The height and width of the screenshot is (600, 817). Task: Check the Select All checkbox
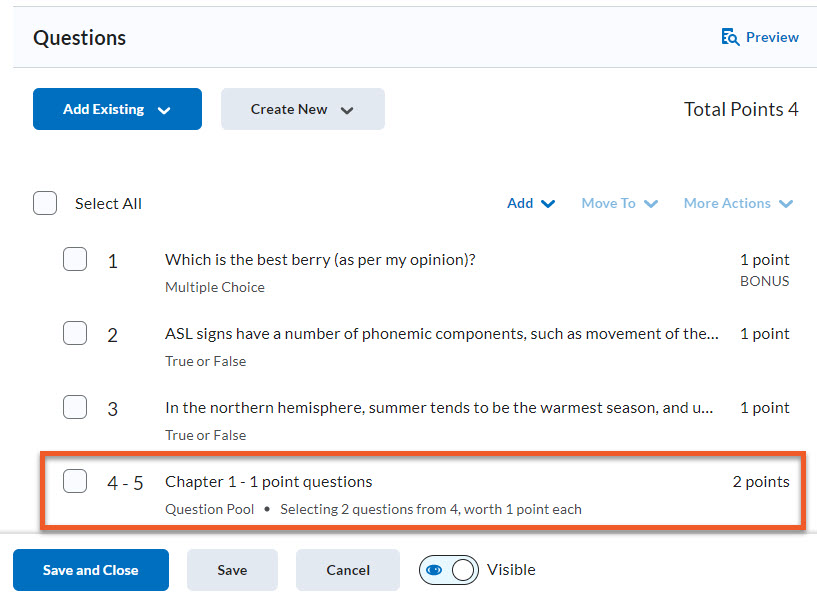(x=45, y=203)
